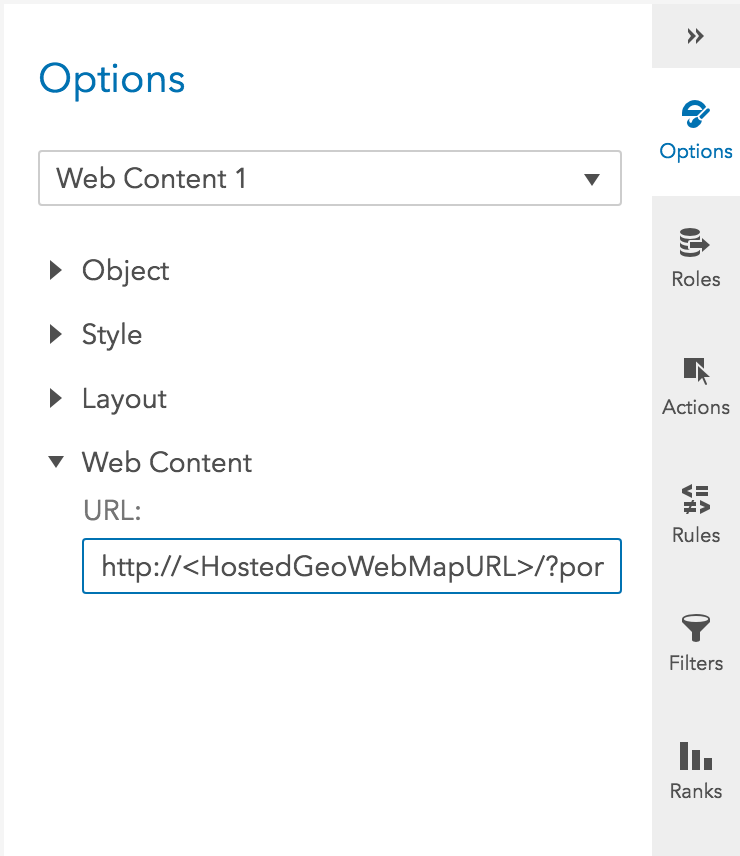Click the Options paintbrush icon
Image resolution: width=740 pixels, height=856 pixels.
[695, 116]
